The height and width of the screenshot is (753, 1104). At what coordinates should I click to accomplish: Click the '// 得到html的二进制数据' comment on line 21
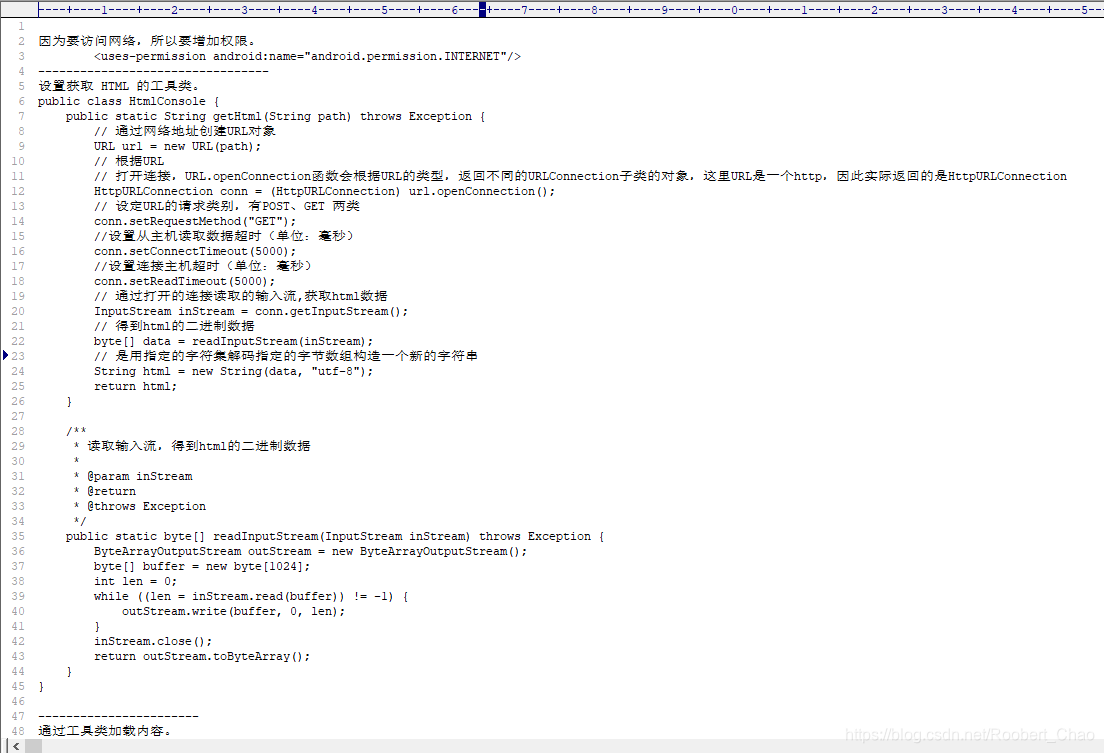[x=174, y=326]
